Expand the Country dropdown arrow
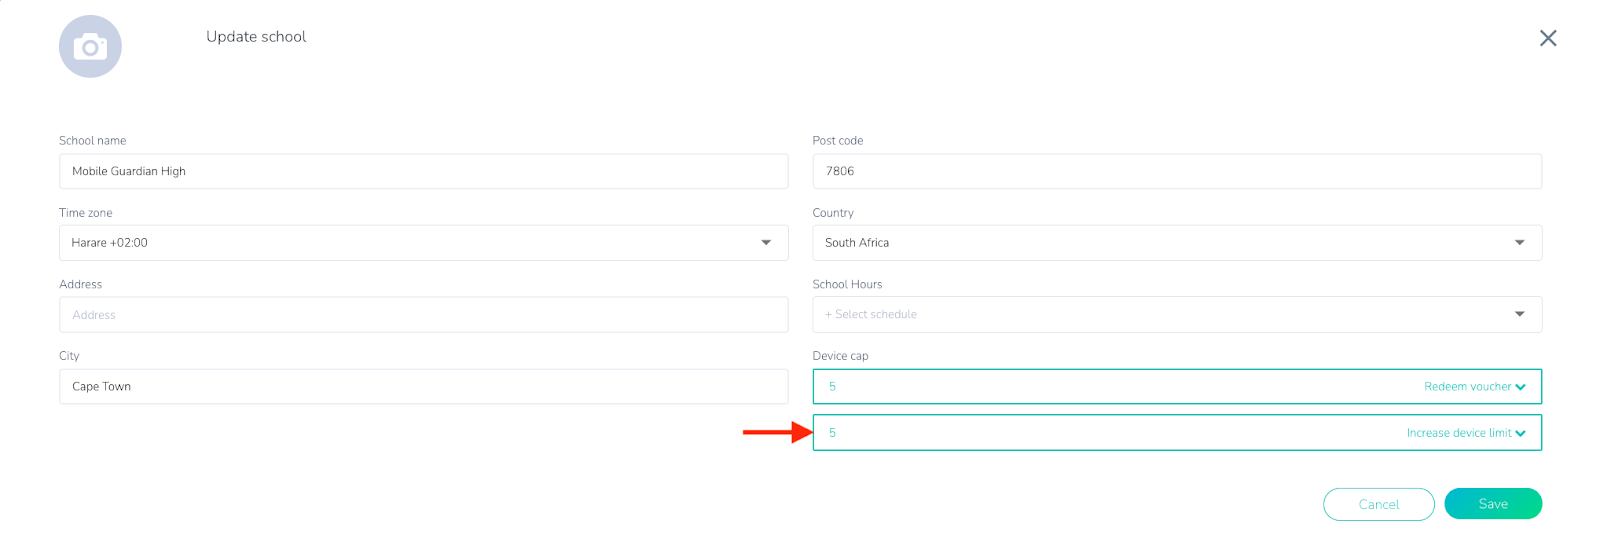This screenshot has height=535, width=1600. (1519, 242)
